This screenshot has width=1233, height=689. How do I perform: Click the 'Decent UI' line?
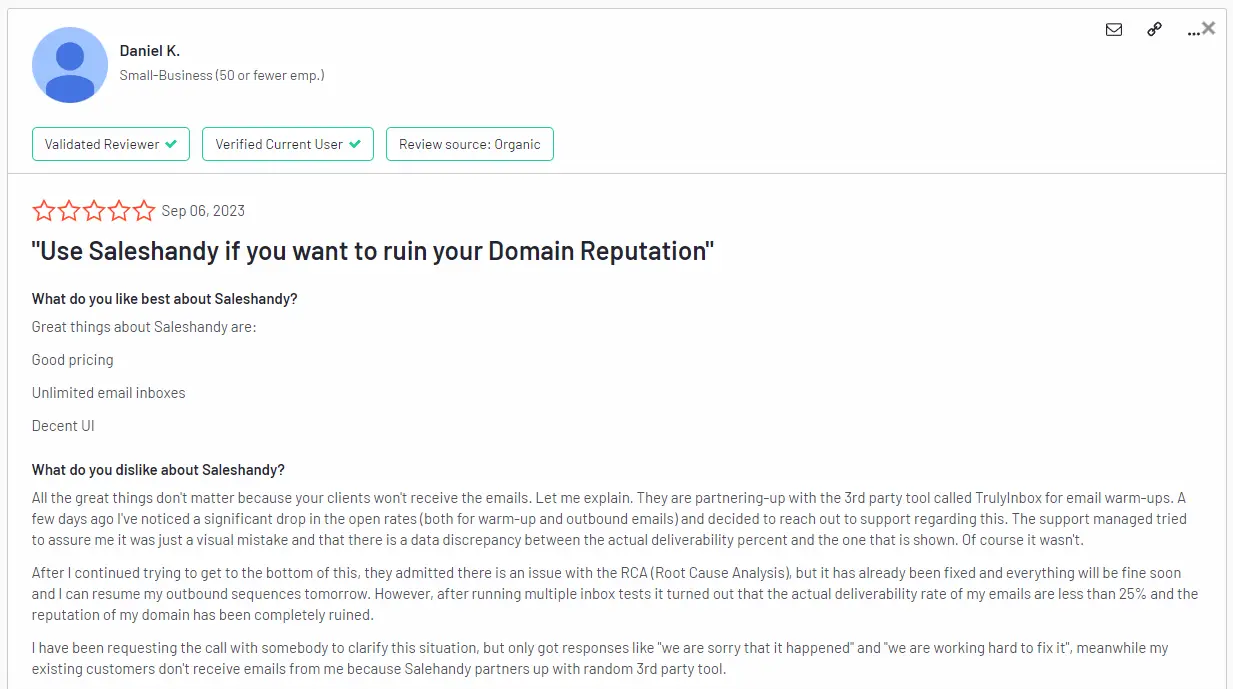click(63, 426)
